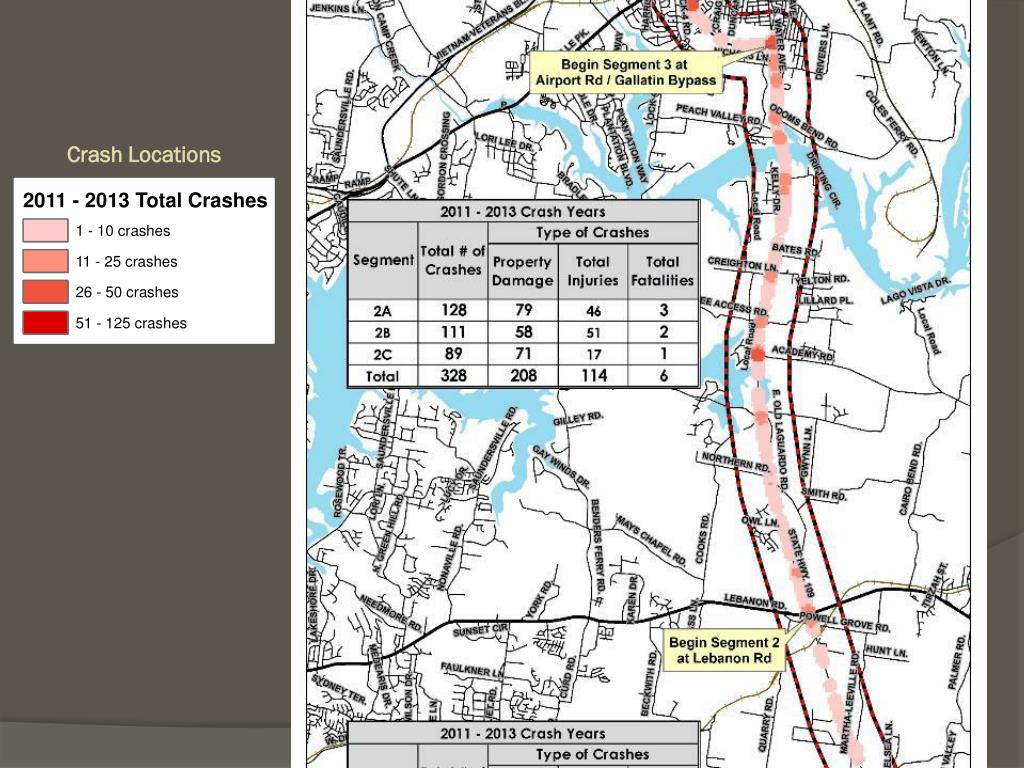The height and width of the screenshot is (768, 1024).
Task: Click the '2C' segment row label
Action: point(382,355)
